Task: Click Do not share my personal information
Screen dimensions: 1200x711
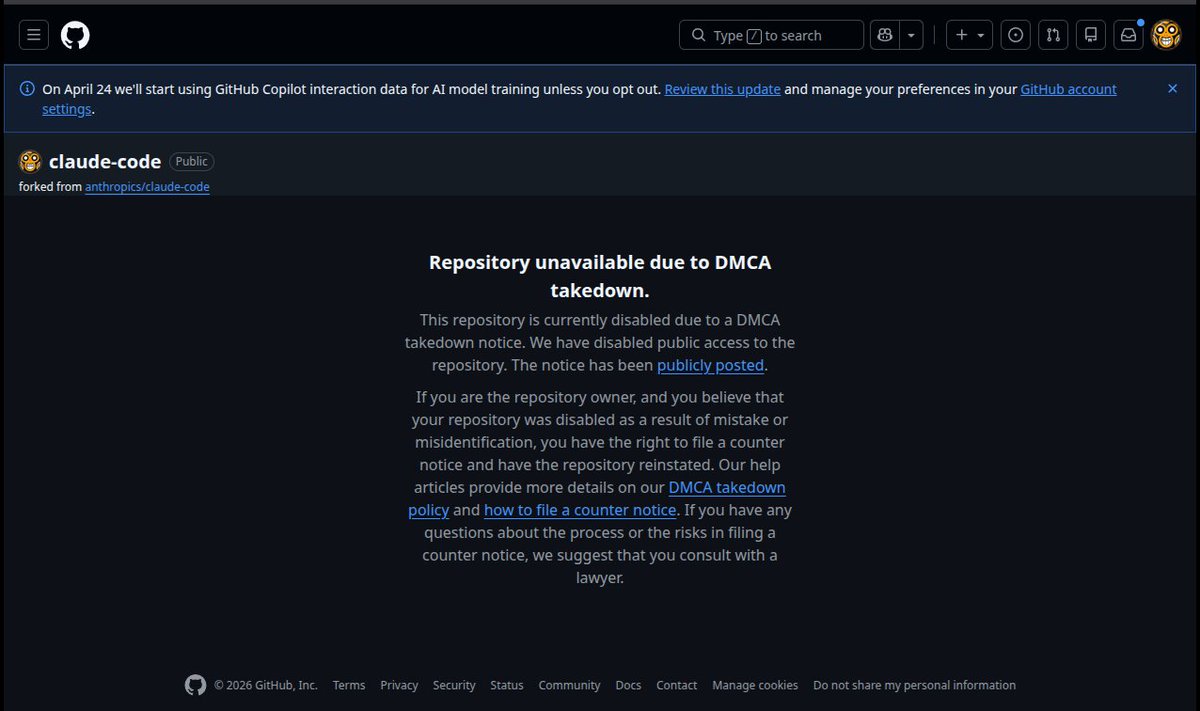Action: pyautogui.click(x=914, y=685)
